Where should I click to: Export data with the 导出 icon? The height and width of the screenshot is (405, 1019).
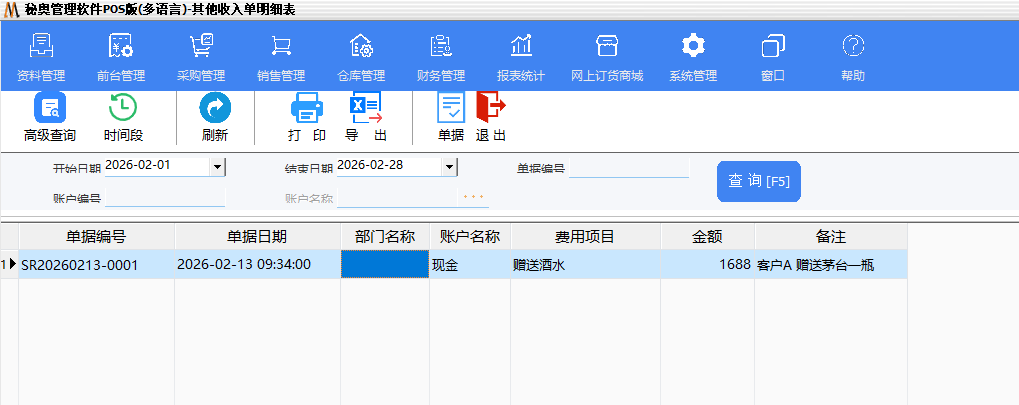(366, 117)
